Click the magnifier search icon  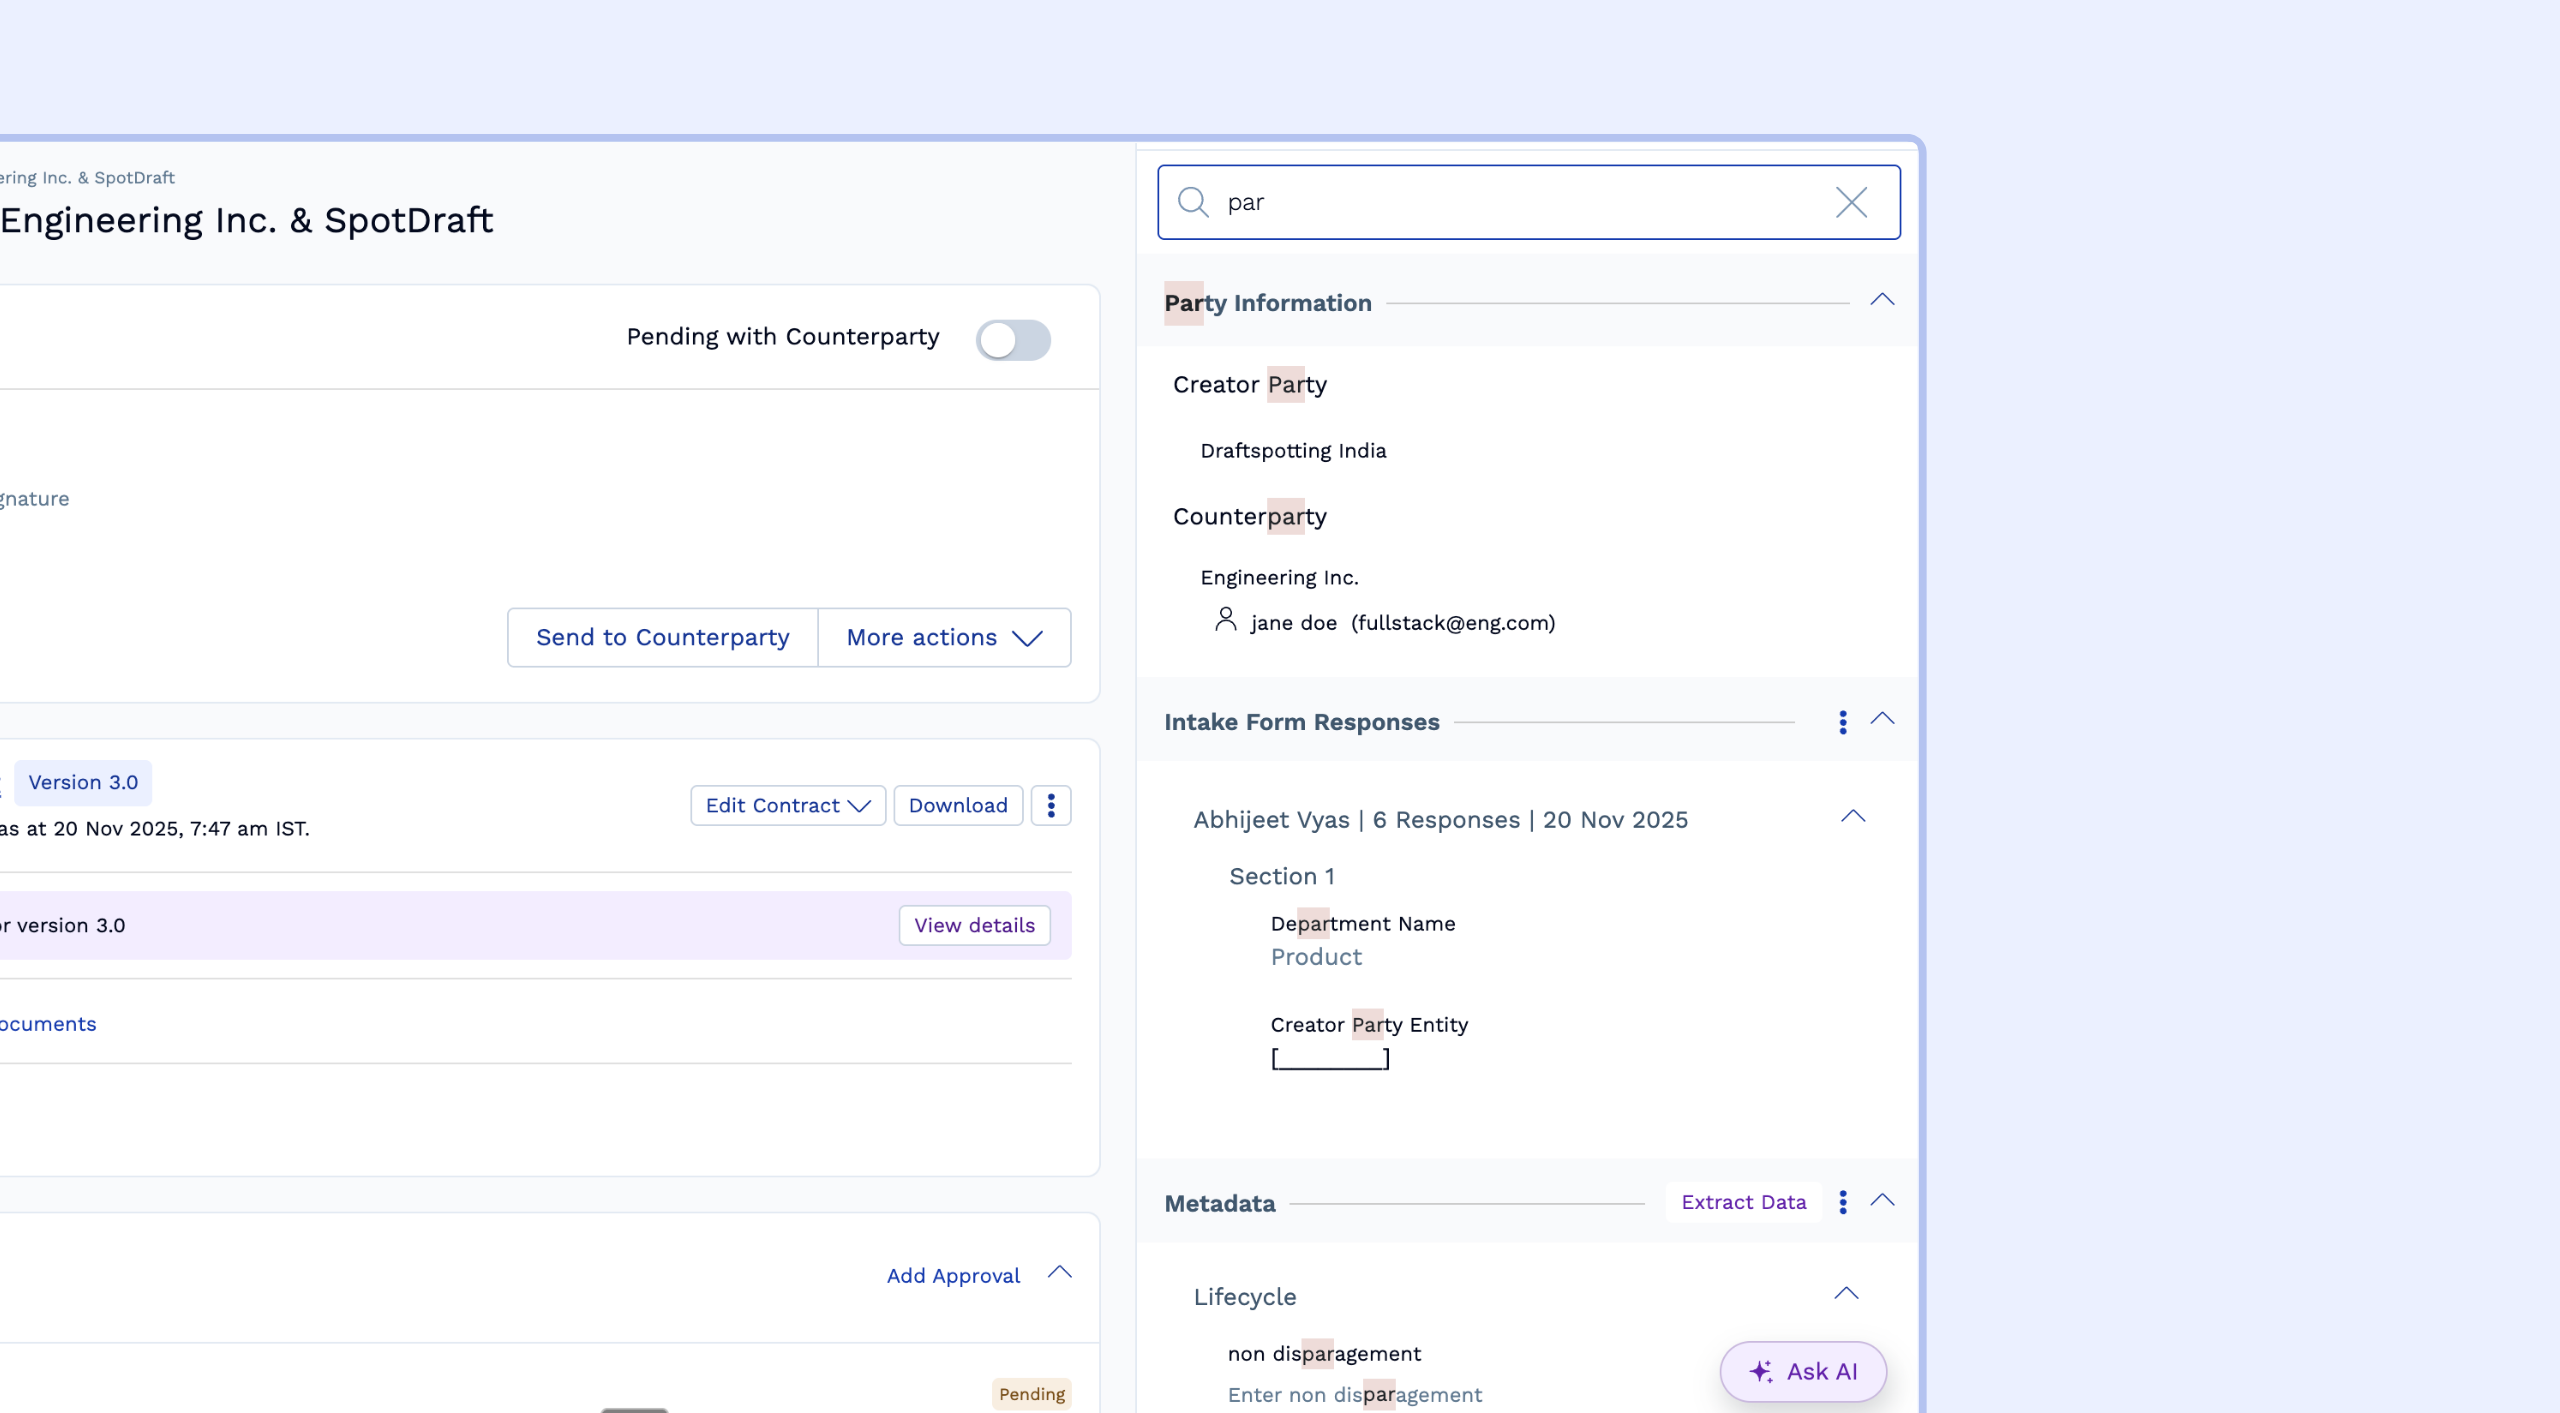point(1192,203)
